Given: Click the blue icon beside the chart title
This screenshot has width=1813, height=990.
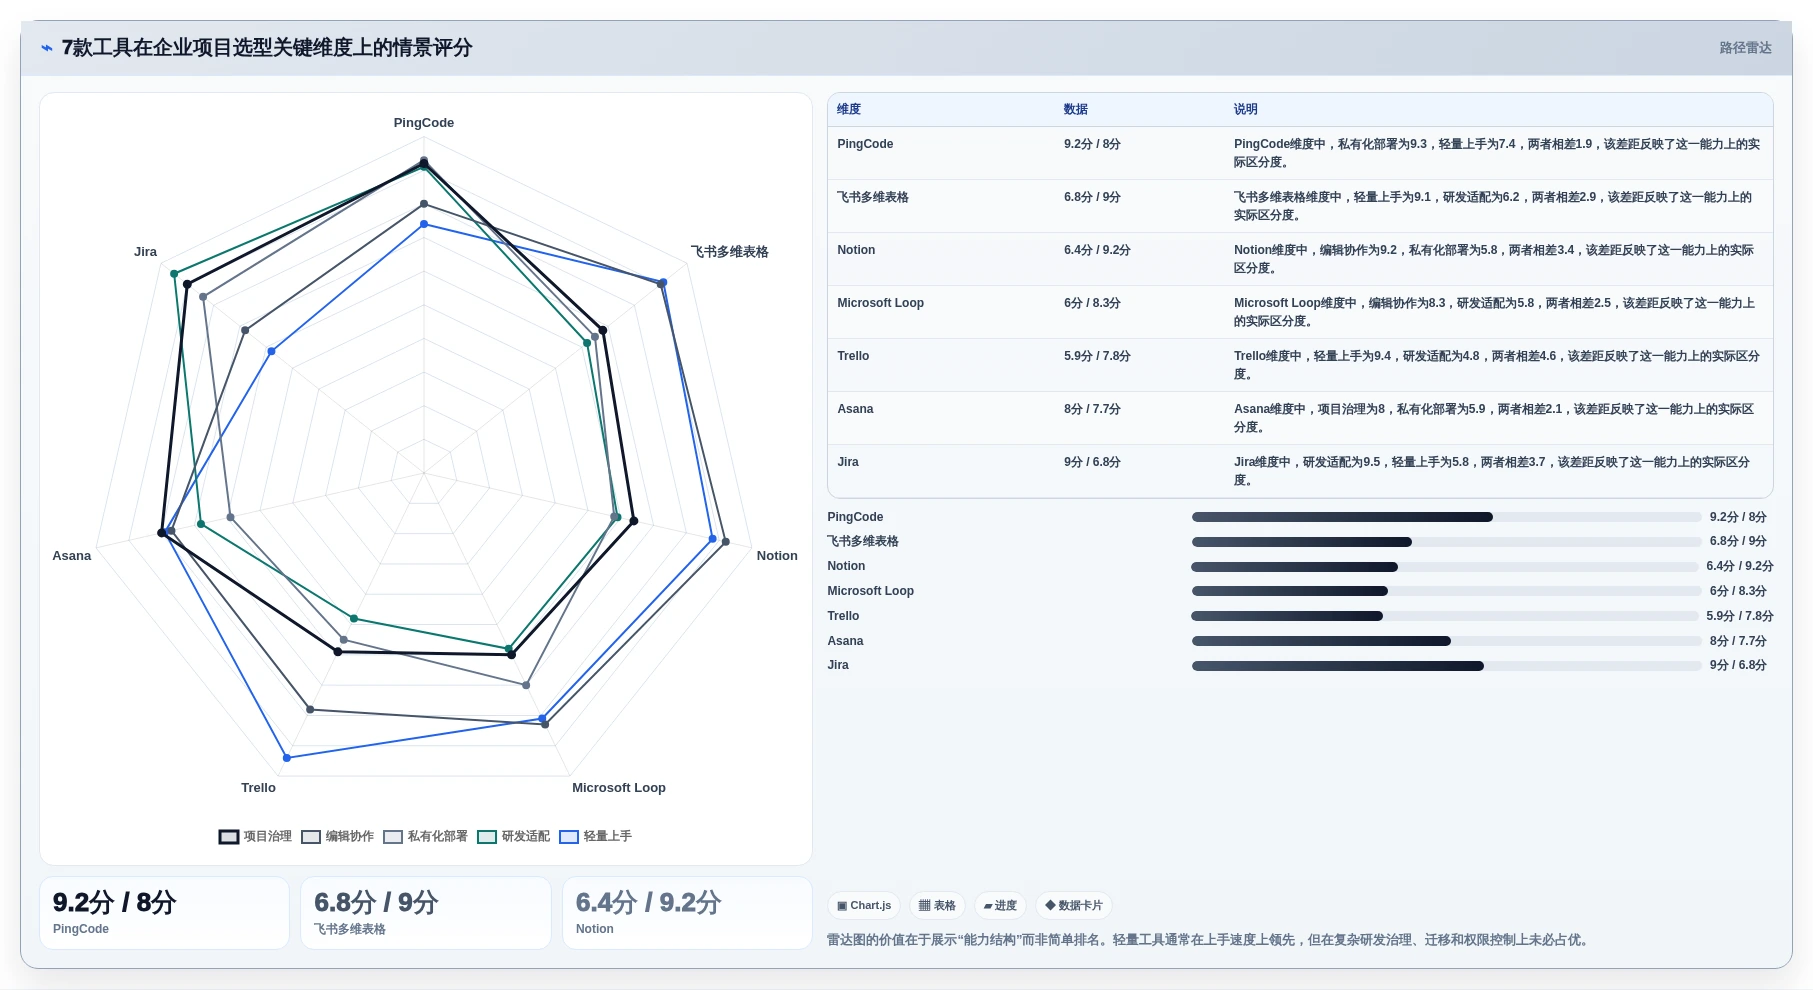Looking at the screenshot, I should pyautogui.click(x=46, y=48).
